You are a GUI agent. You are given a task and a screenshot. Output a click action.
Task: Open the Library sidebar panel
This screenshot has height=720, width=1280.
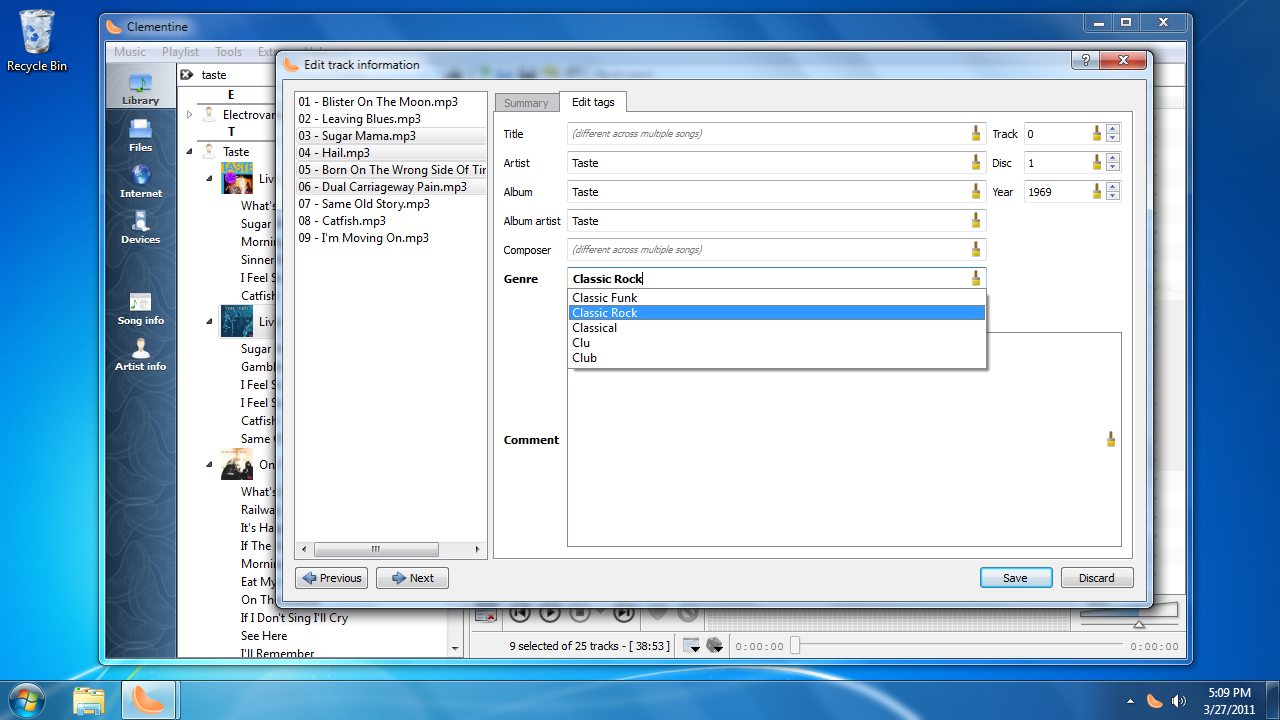point(140,89)
